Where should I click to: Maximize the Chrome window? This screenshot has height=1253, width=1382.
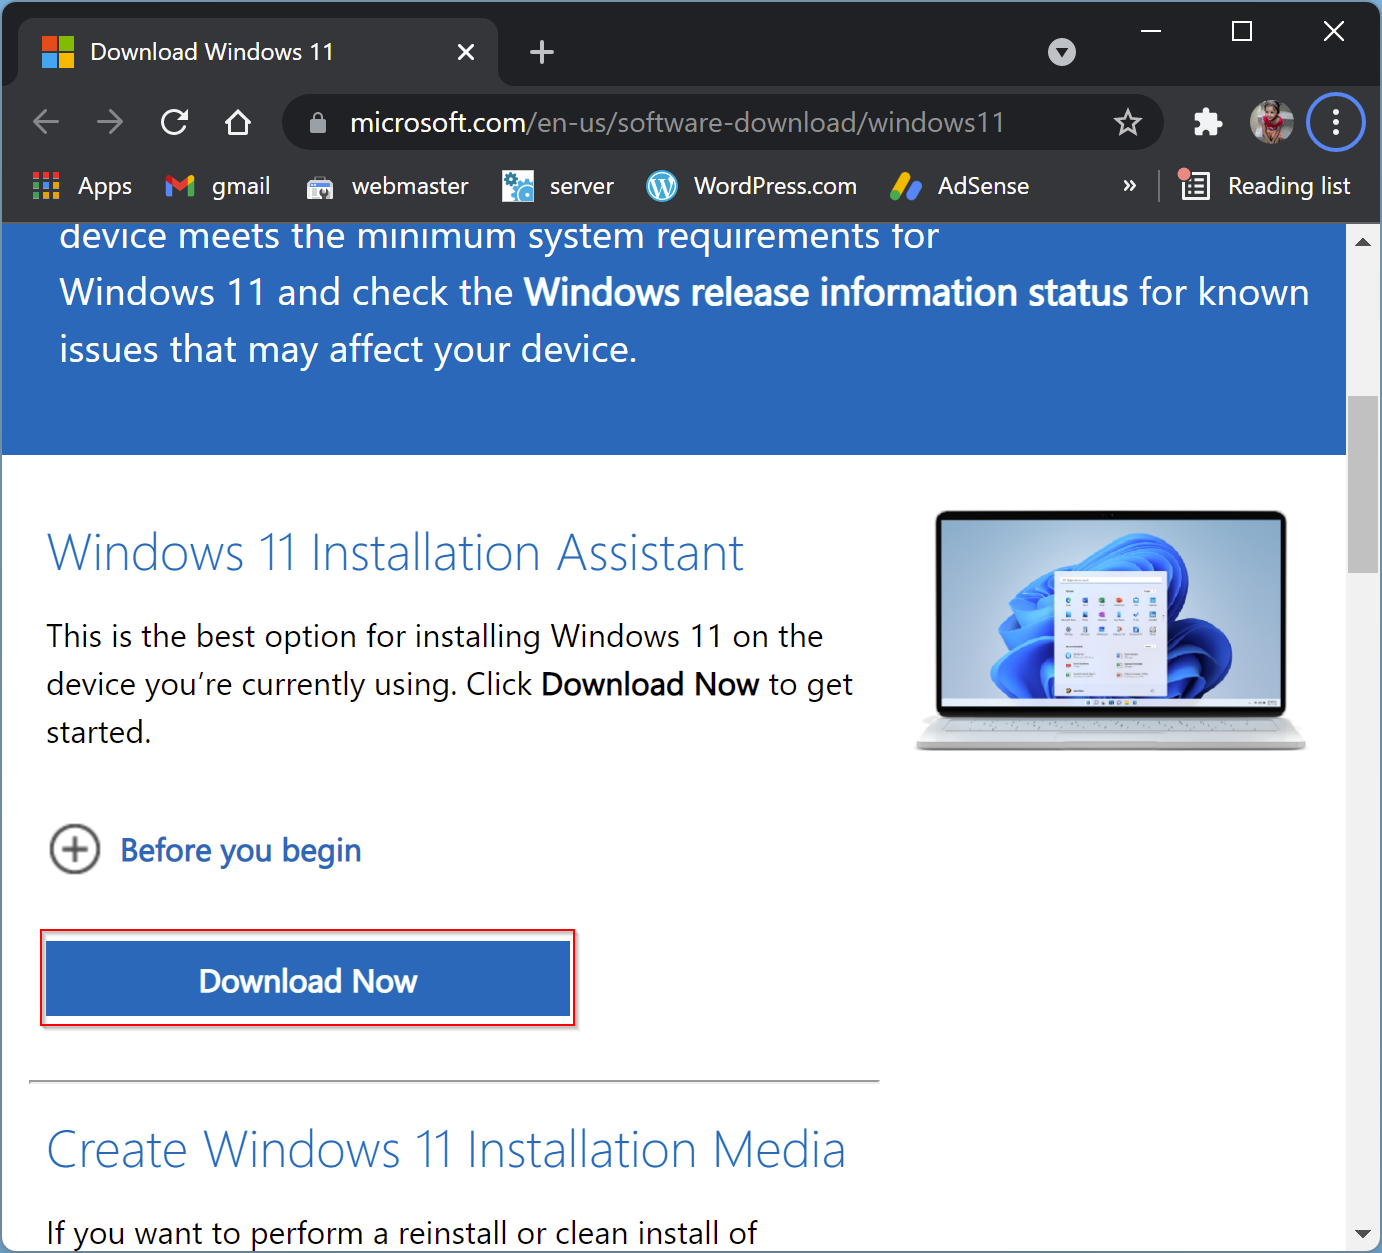1242,31
